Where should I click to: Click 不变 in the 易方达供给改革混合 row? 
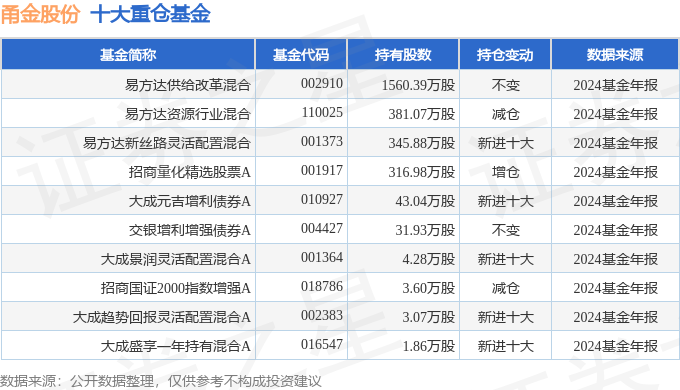[x=505, y=85]
